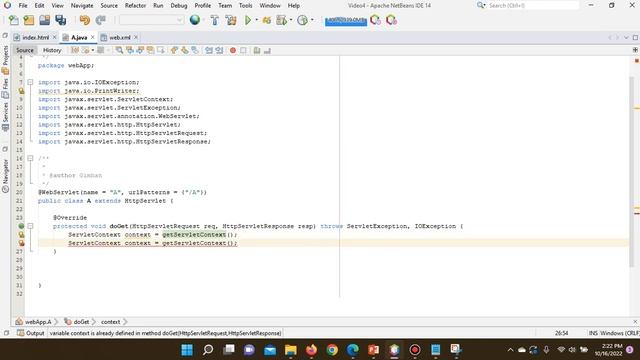Image resolution: width=640 pixels, height=360 pixels.
Task: Open the Refactor menu
Action: (x=135, y=6)
